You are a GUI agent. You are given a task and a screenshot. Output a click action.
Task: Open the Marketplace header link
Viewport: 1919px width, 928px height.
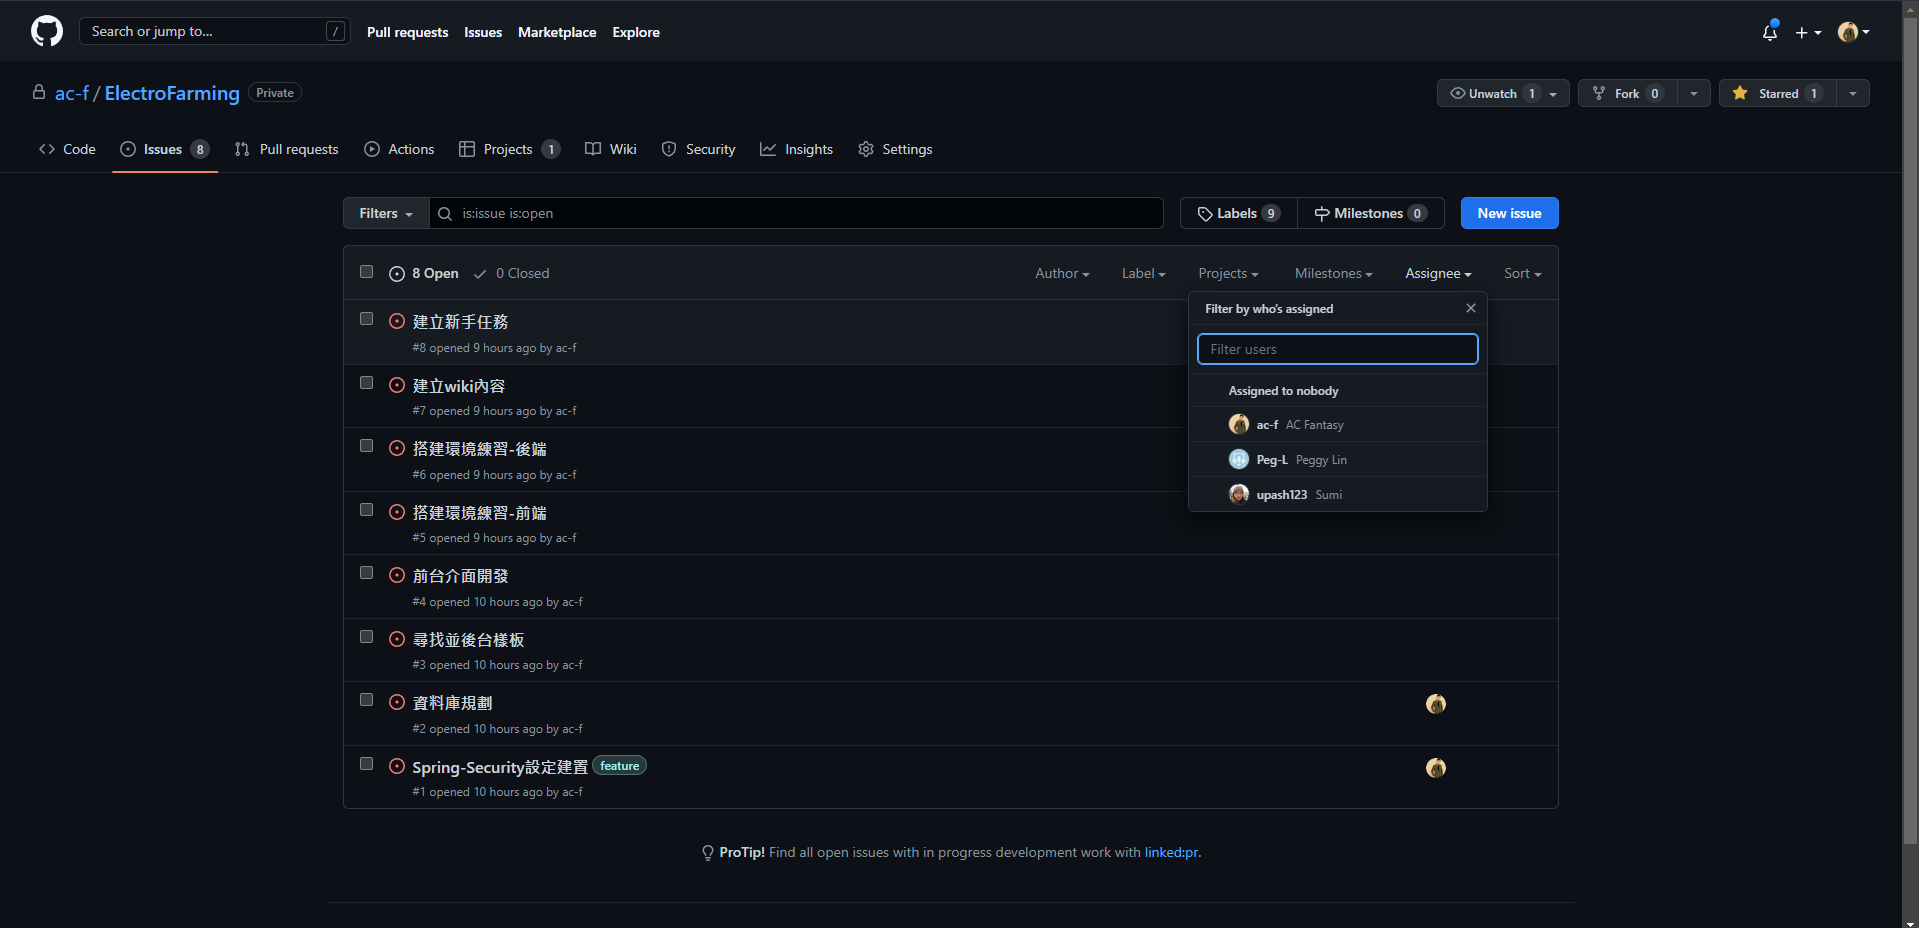pos(557,32)
